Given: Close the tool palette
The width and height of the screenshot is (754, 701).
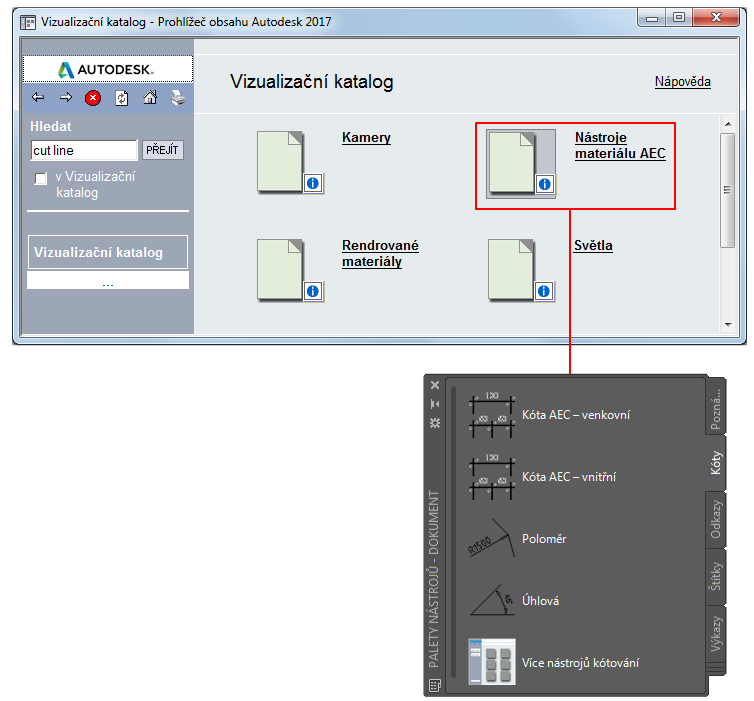Looking at the screenshot, I should (x=435, y=385).
